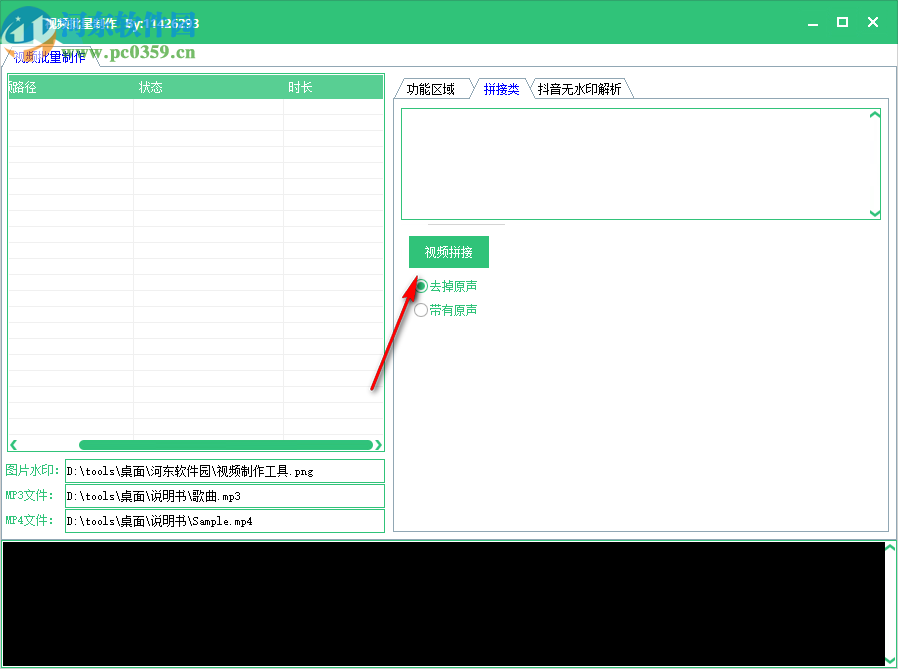Click the 状态 column header
Viewport: 898px width, 669px height.
(x=208, y=87)
